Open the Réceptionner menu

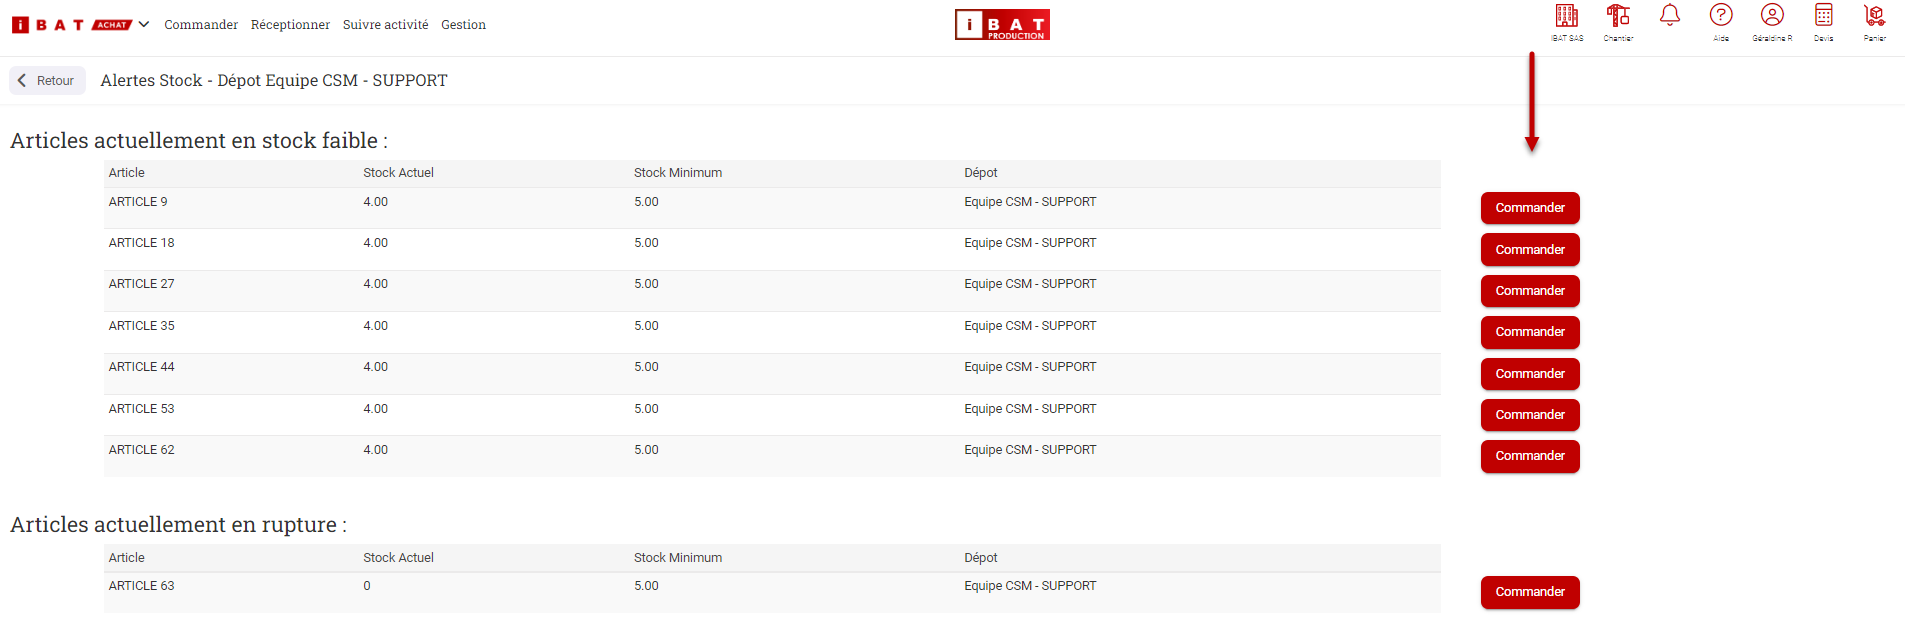[290, 25]
